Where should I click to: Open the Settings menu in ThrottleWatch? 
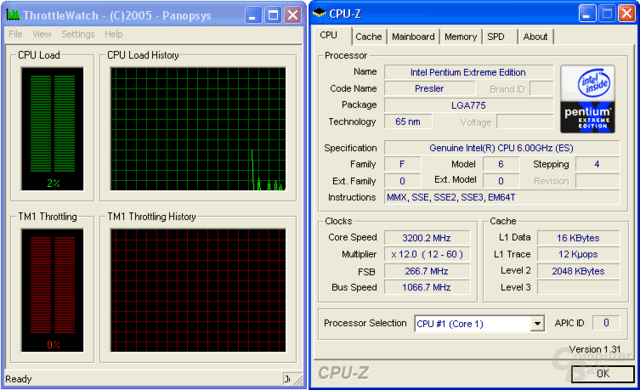pos(78,34)
